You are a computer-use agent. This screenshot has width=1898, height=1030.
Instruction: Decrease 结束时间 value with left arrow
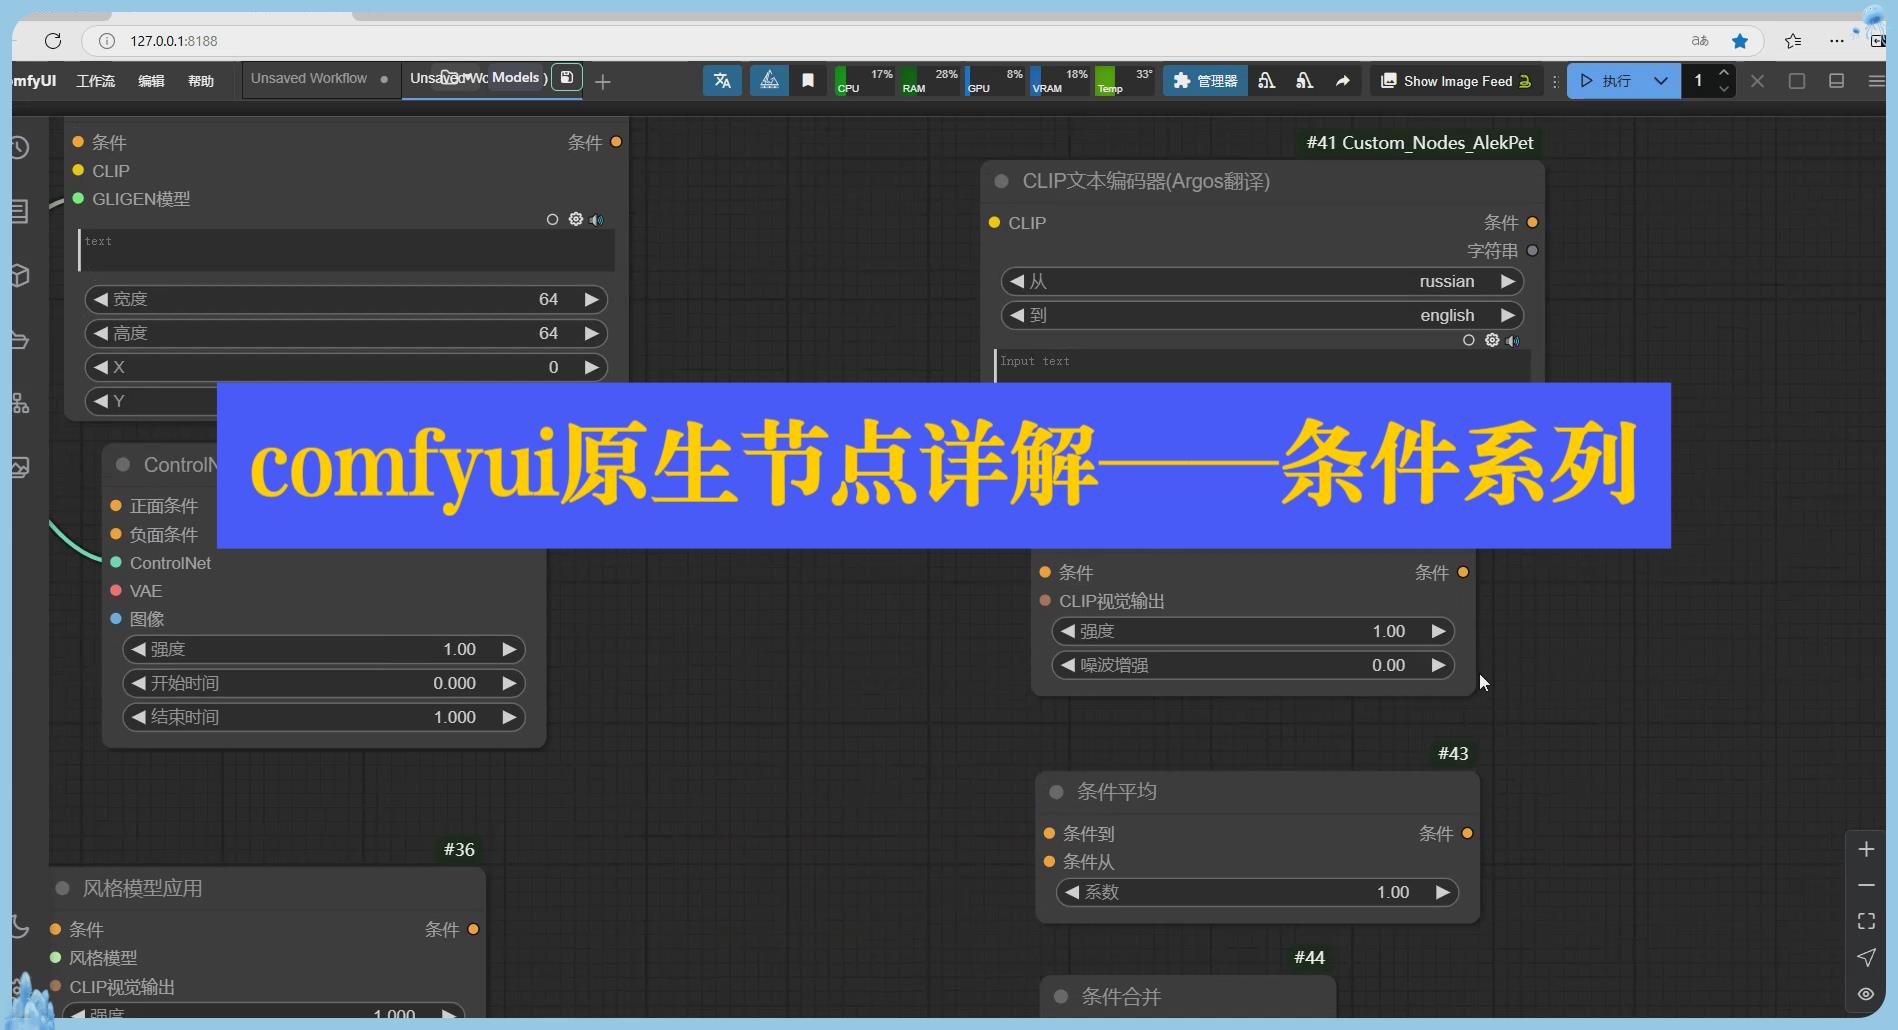139,717
